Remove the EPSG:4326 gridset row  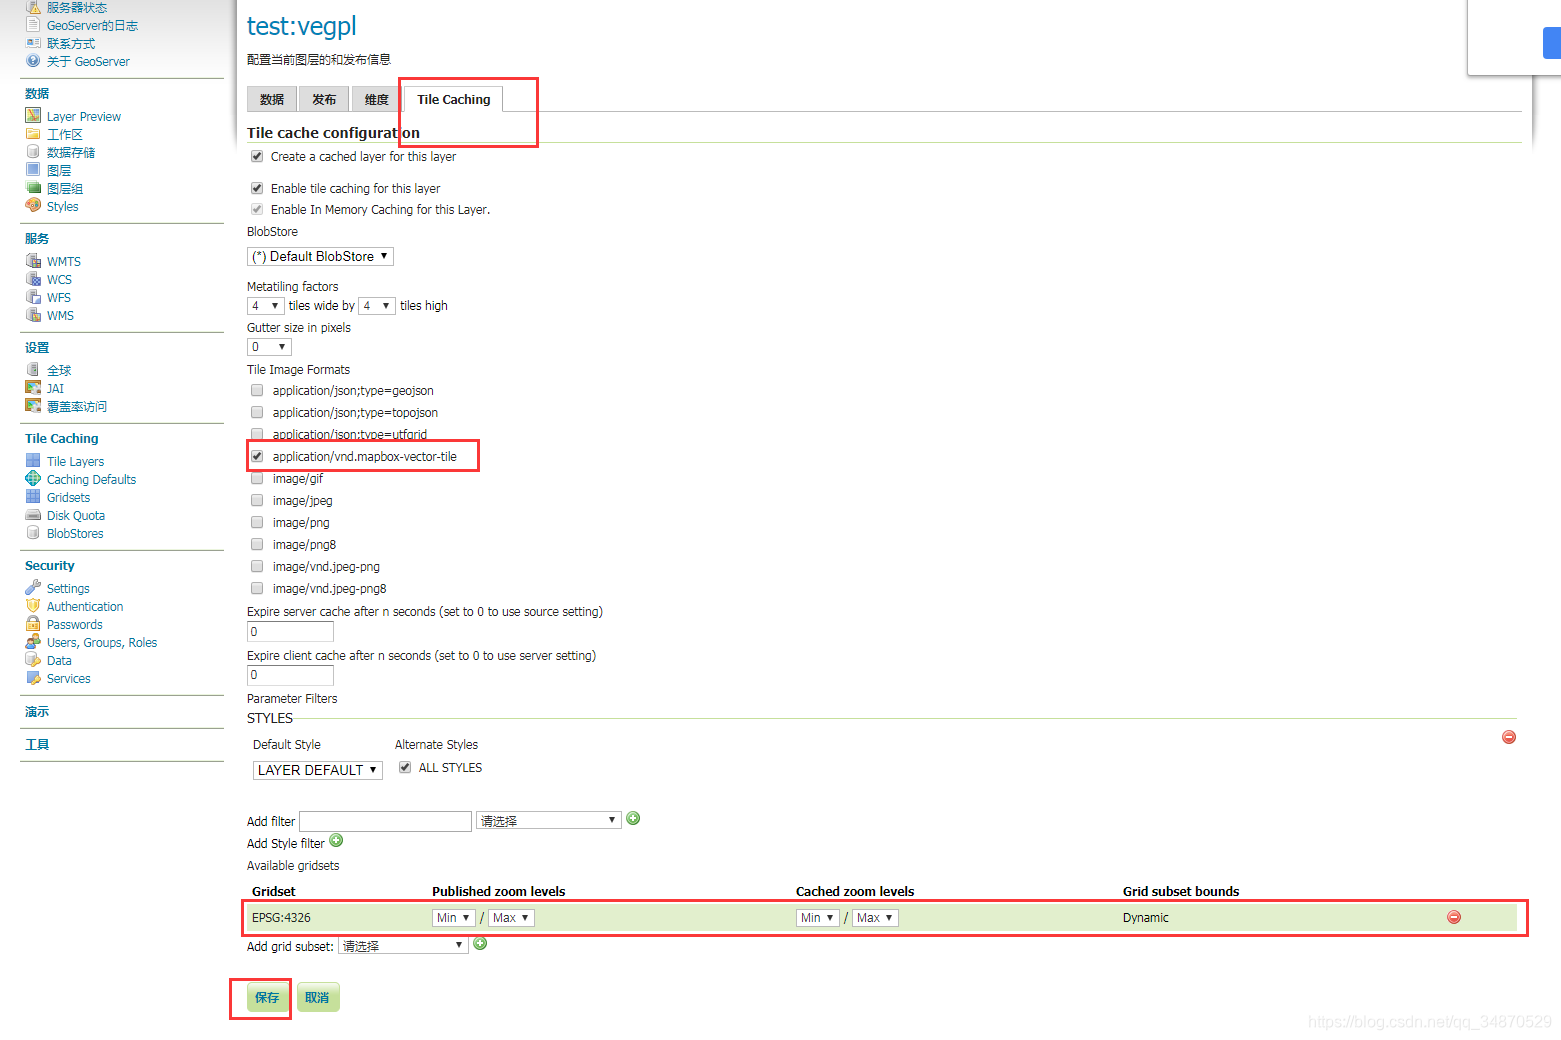click(x=1454, y=917)
